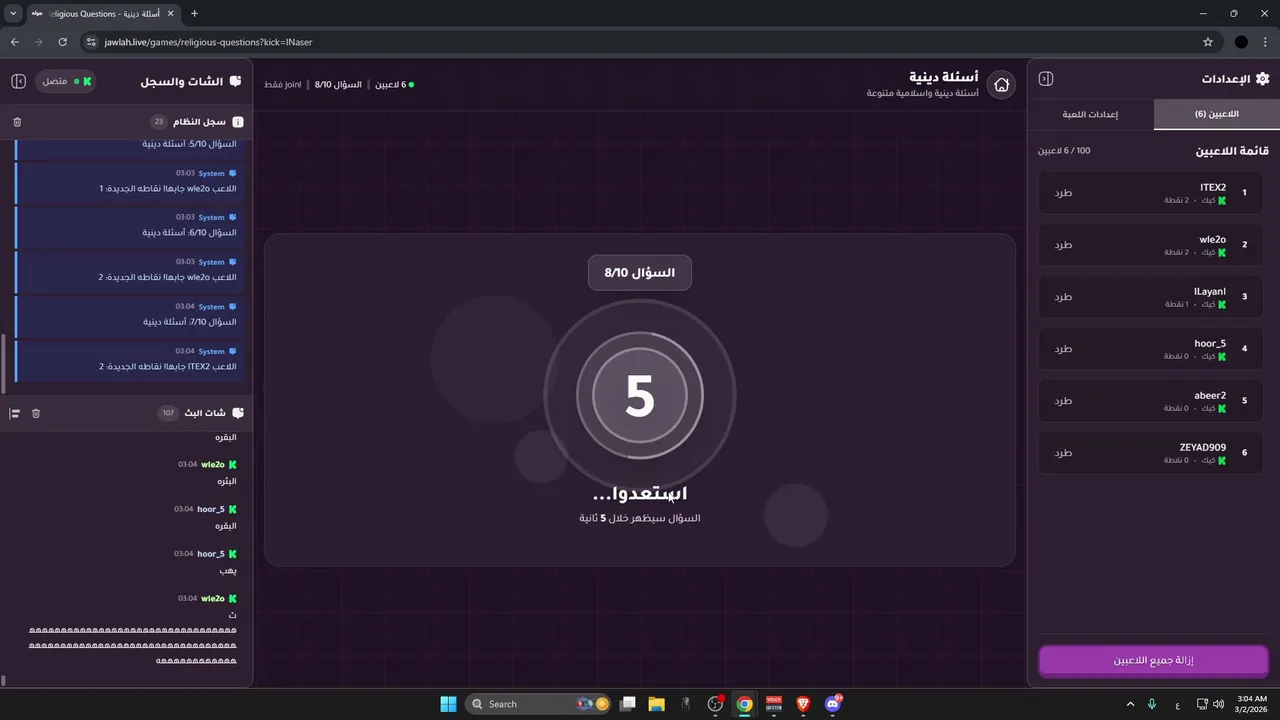Click 100 / 6 لاعبين count
The image size is (1280, 720).
1064,150
